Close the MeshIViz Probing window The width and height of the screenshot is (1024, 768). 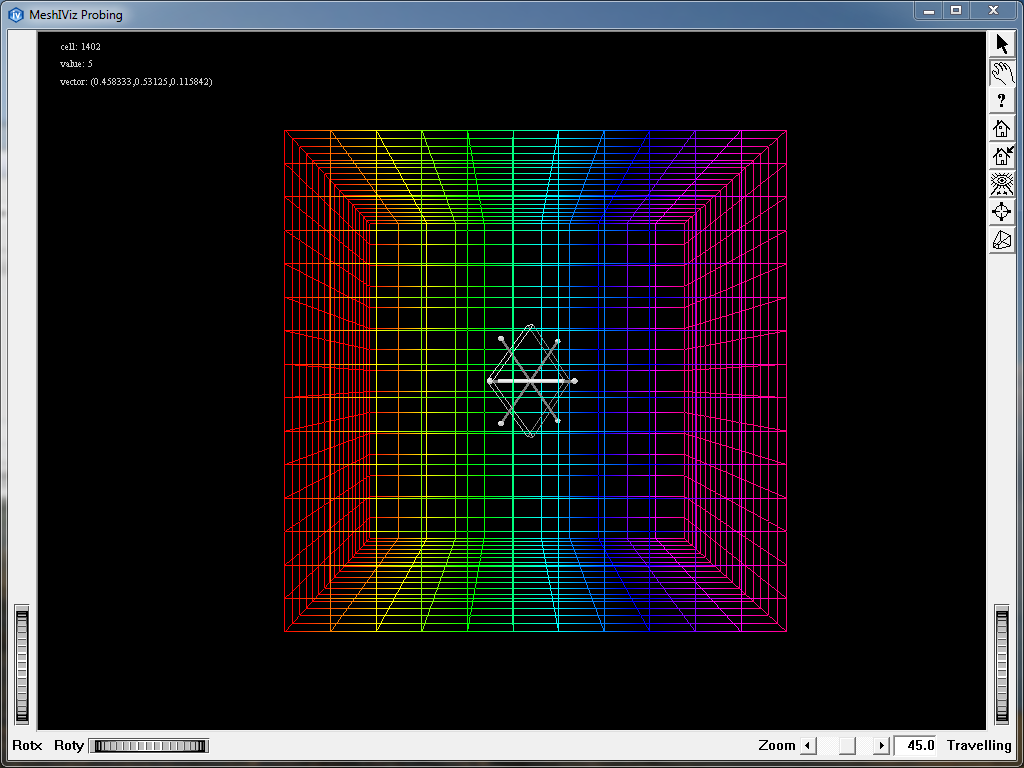[x=993, y=10]
